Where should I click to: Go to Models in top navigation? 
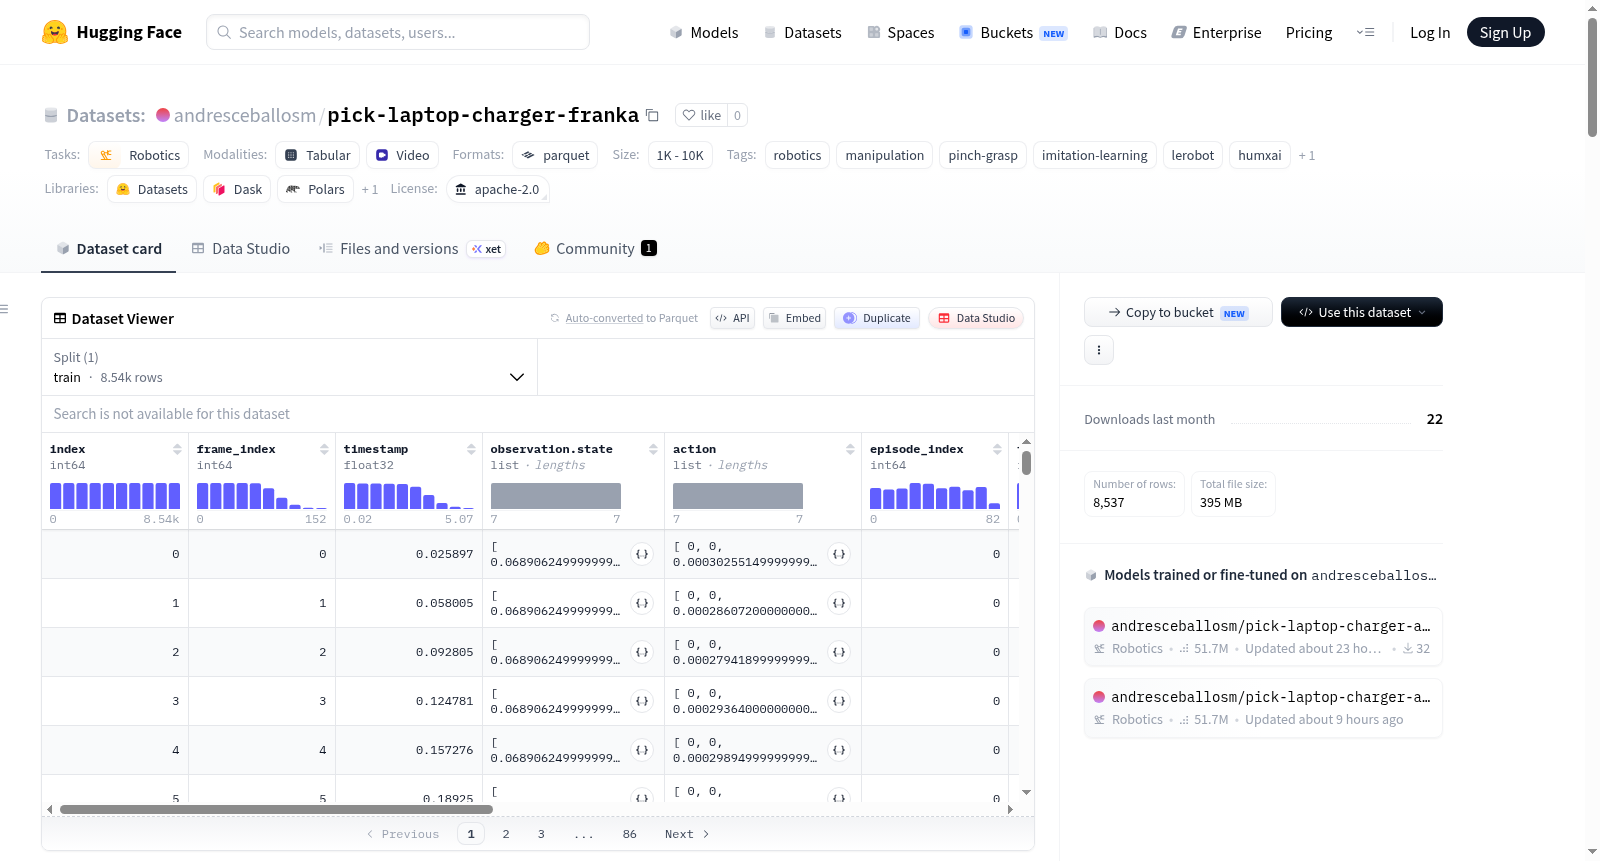click(x=704, y=32)
